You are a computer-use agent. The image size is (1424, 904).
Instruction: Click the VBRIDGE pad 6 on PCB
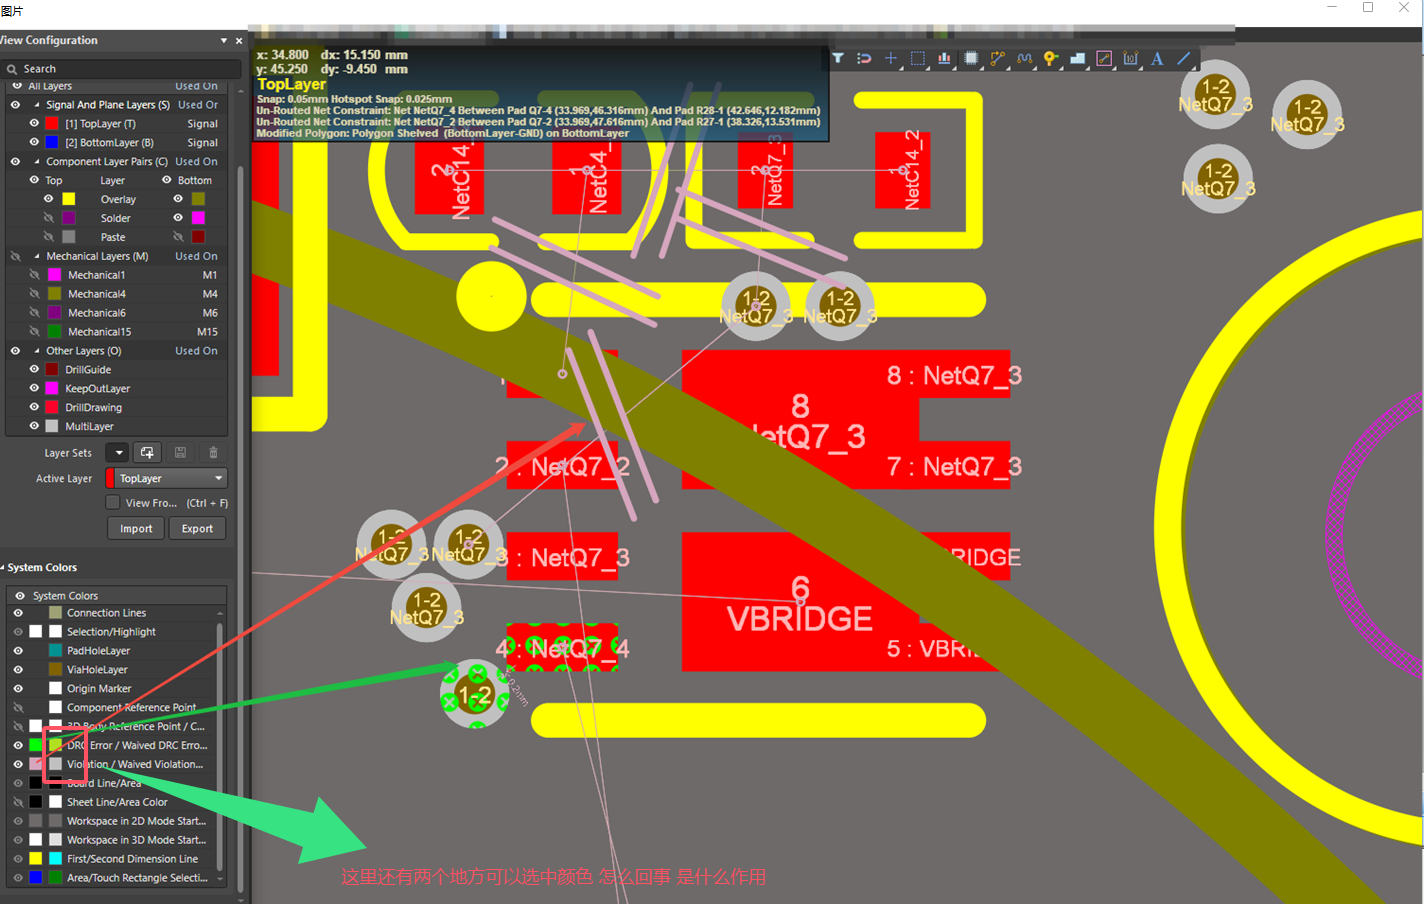click(800, 602)
